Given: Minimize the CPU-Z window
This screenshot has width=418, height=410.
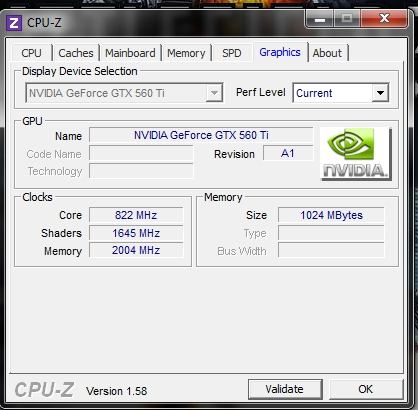Looking at the screenshot, I should click(320, 19).
